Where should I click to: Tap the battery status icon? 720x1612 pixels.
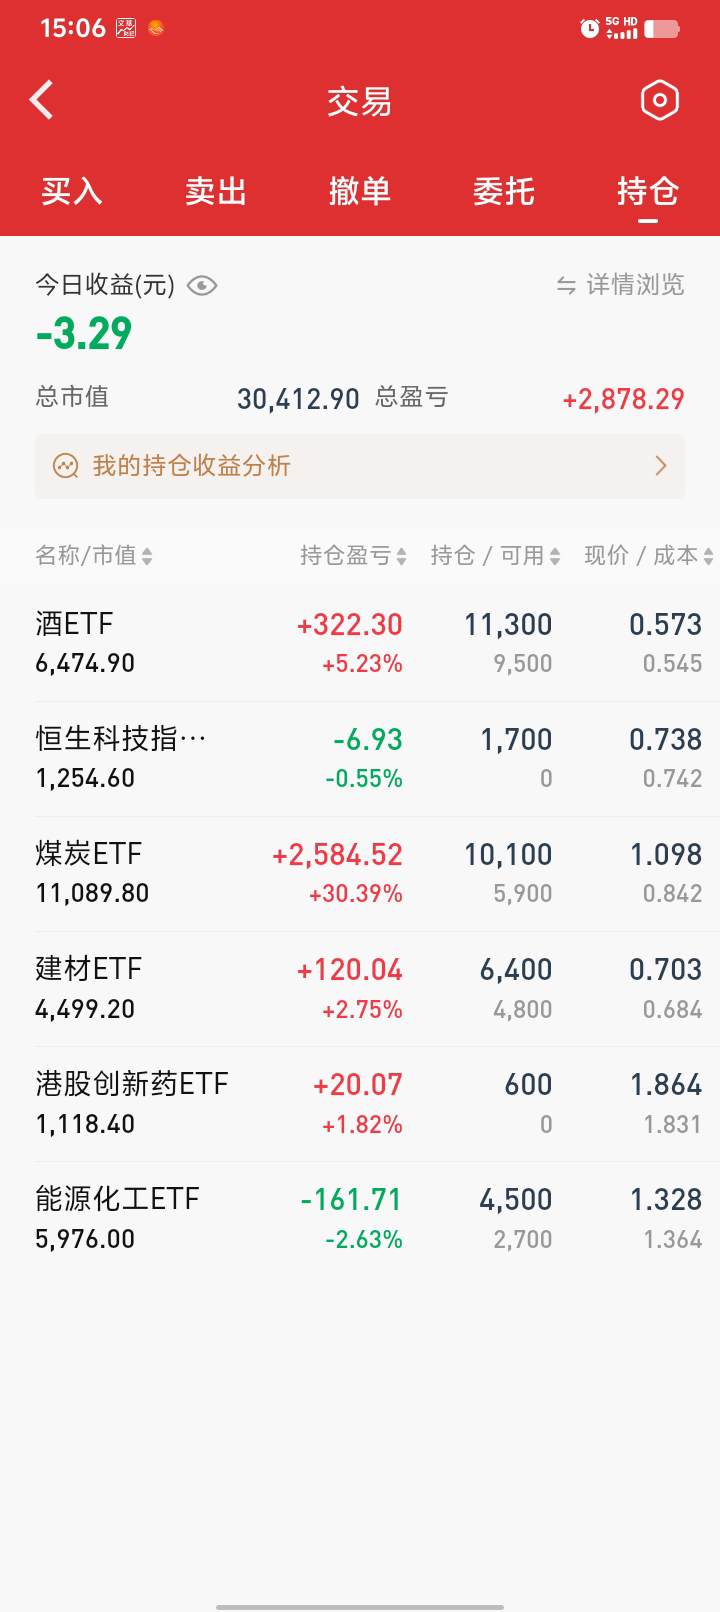[661, 28]
